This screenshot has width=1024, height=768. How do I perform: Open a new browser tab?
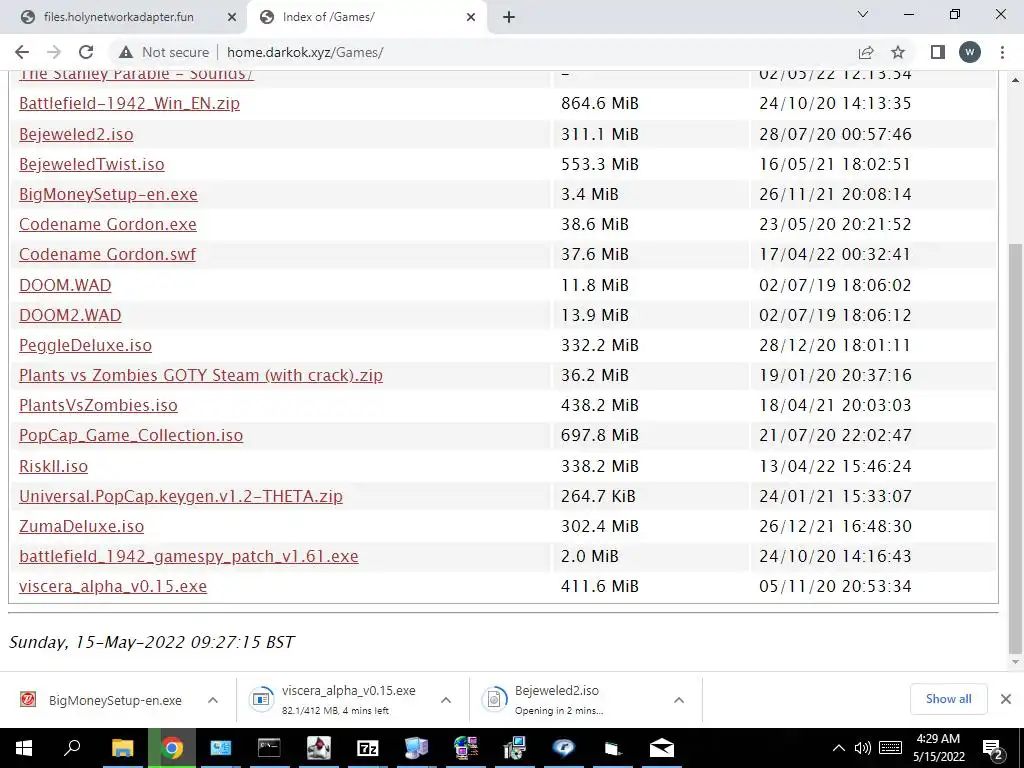pyautogui.click(x=509, y=17)
